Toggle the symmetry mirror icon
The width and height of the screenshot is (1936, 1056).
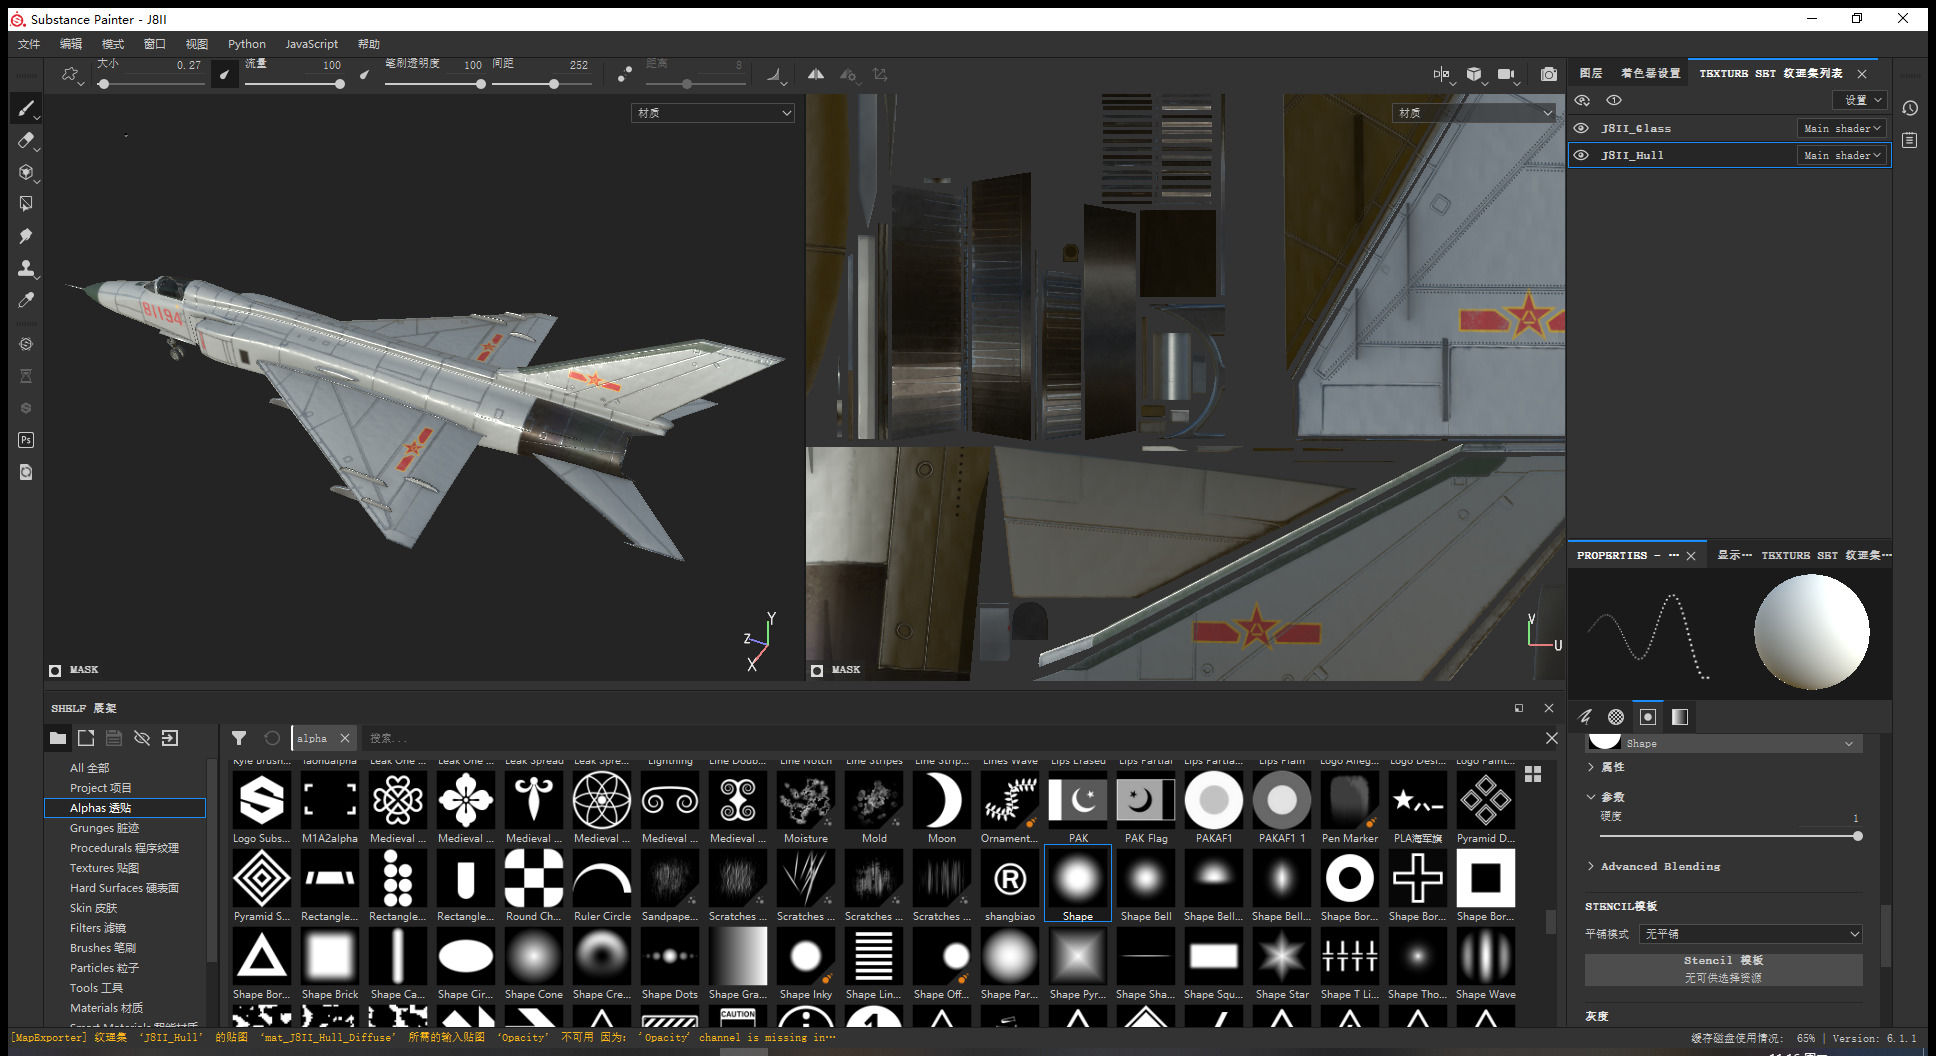[x=816, y=74]
